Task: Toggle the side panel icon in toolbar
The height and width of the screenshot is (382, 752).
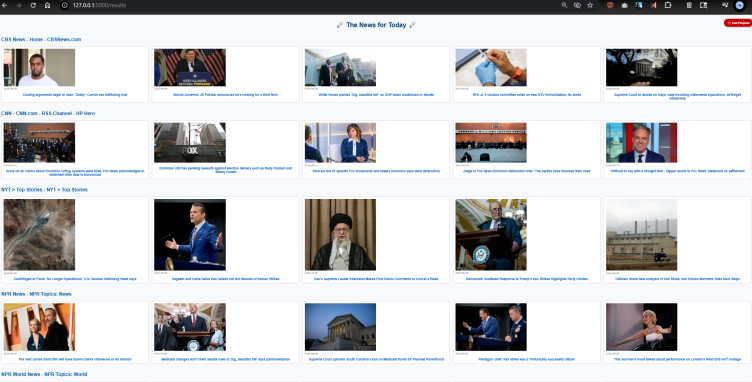Action: (x=704, y=5)
